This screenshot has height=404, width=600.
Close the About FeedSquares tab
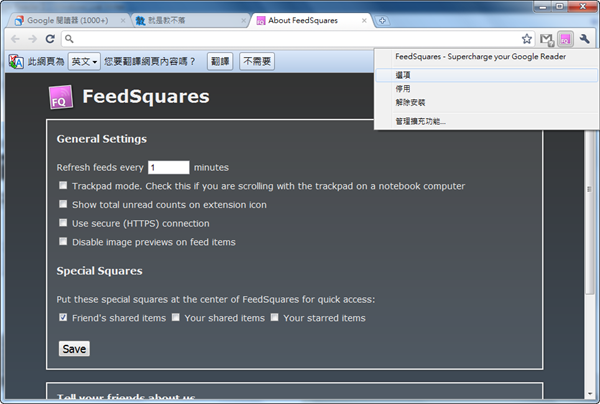(364, 21)
